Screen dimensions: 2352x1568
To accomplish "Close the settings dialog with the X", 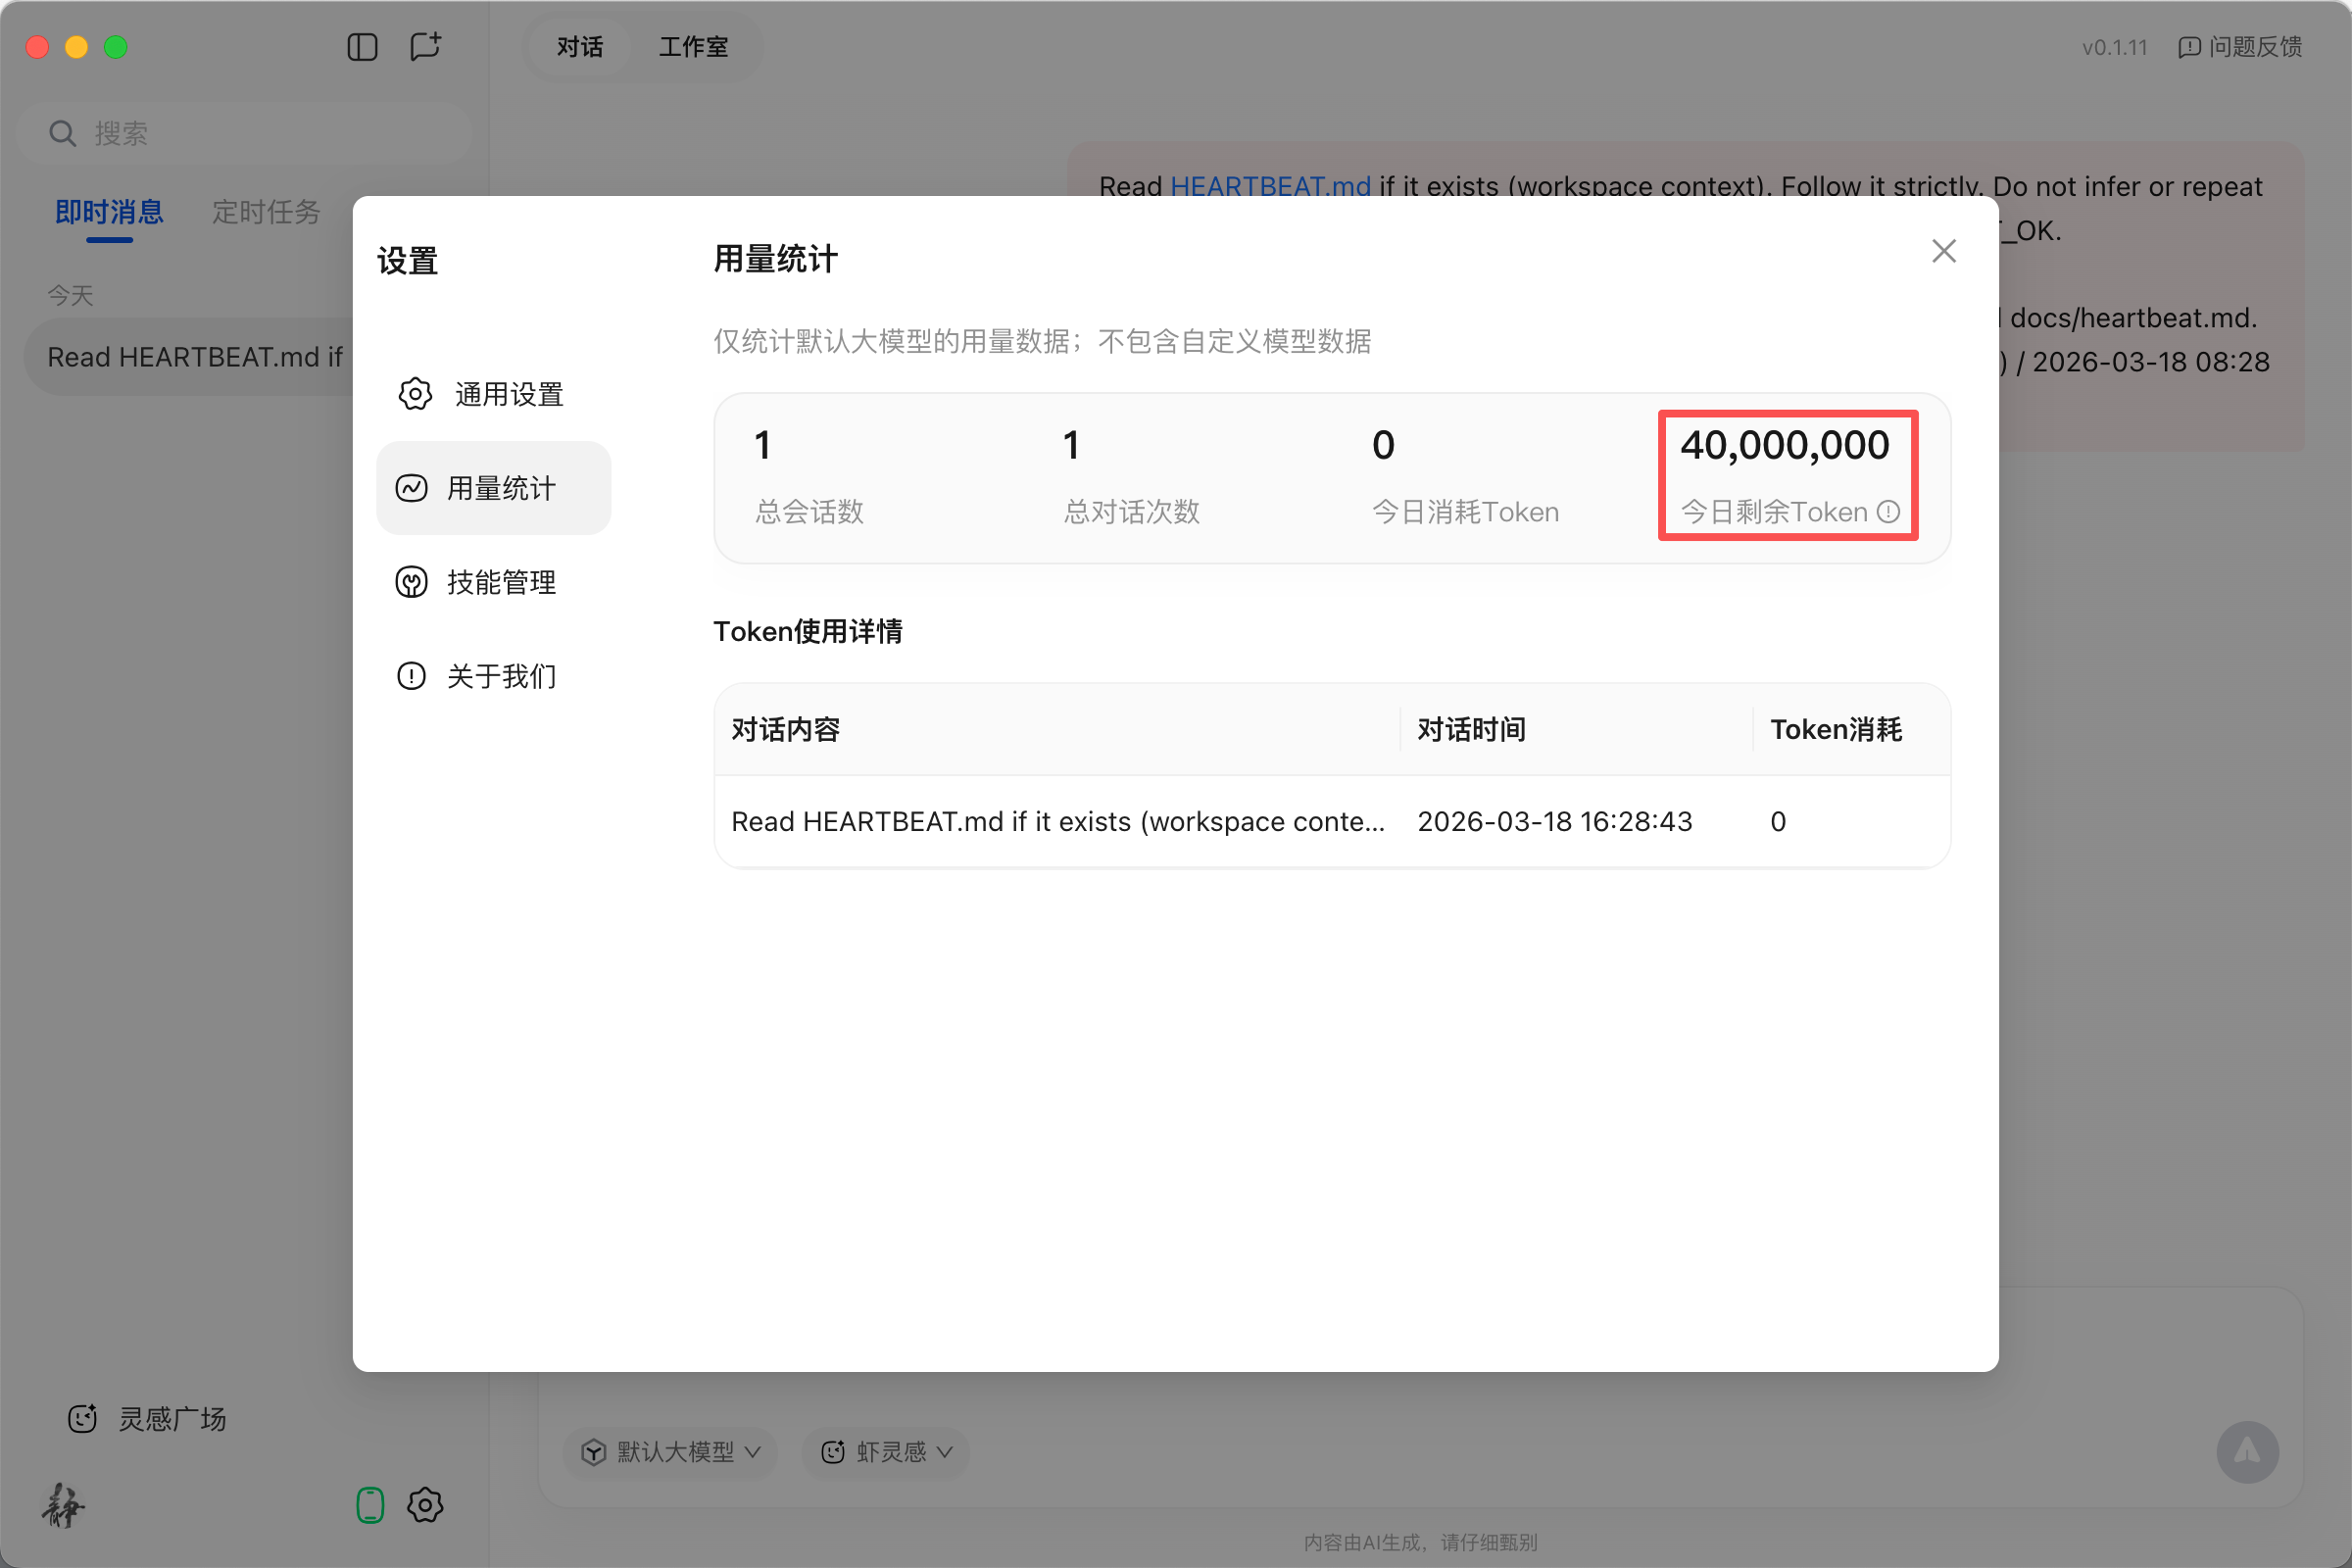I will pyautogui.click(x=1943, y=251).
